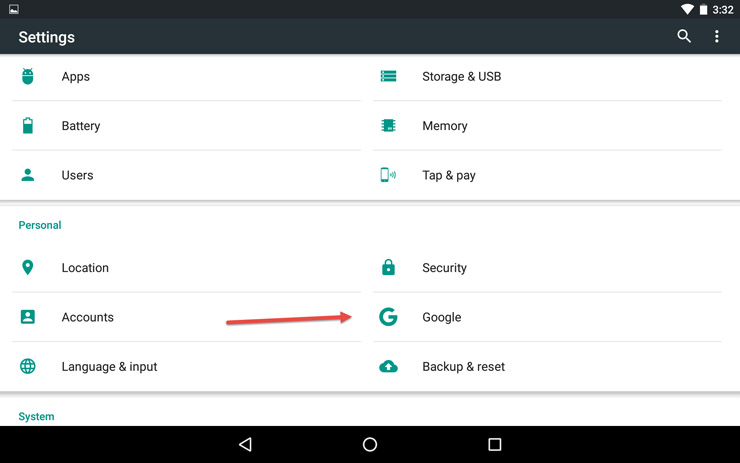
Task: Tap the Accounts contact icon
Action: pos(28,317)
